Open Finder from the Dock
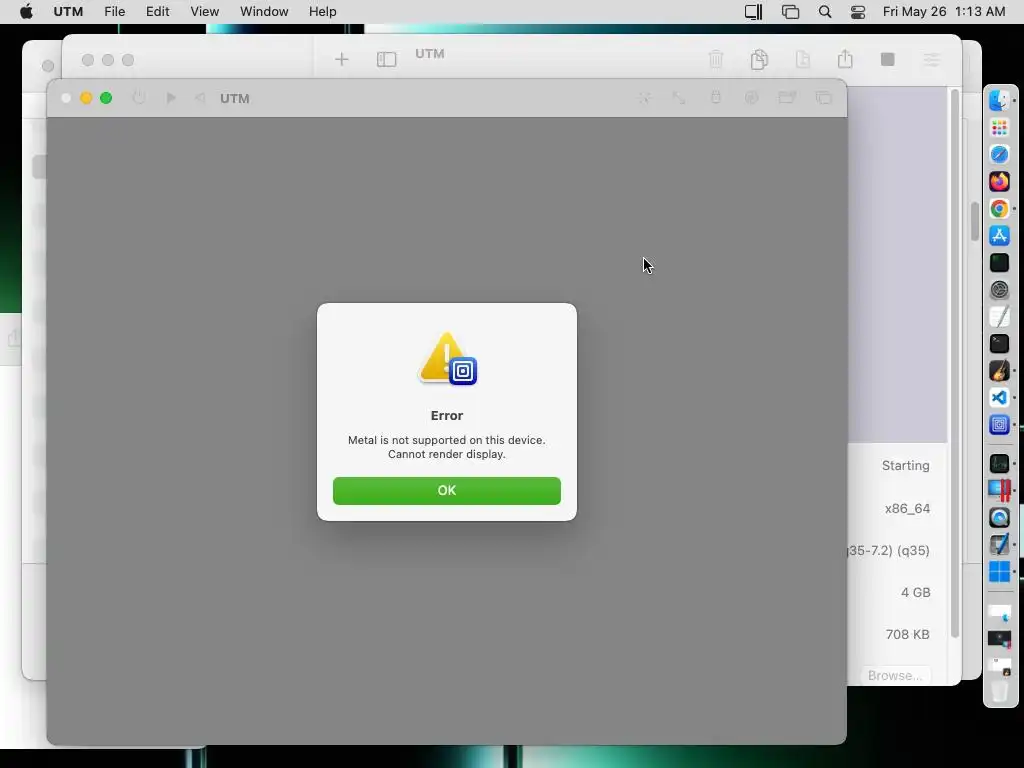 [999, 100]
